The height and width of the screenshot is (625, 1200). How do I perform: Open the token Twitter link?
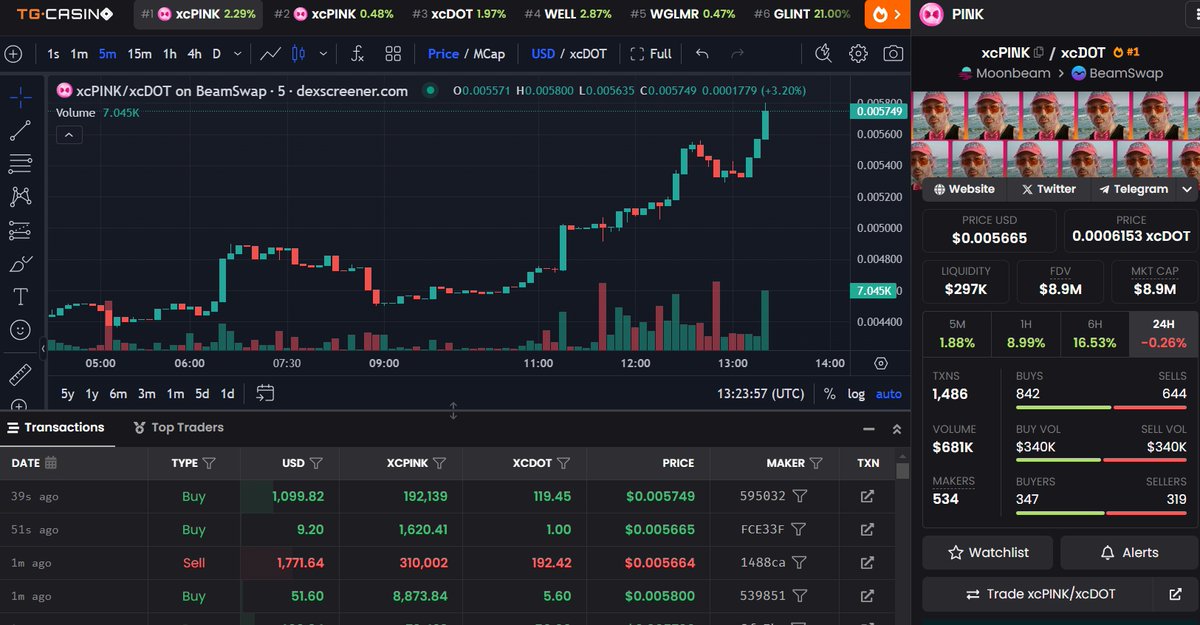tap(1048, 189)
